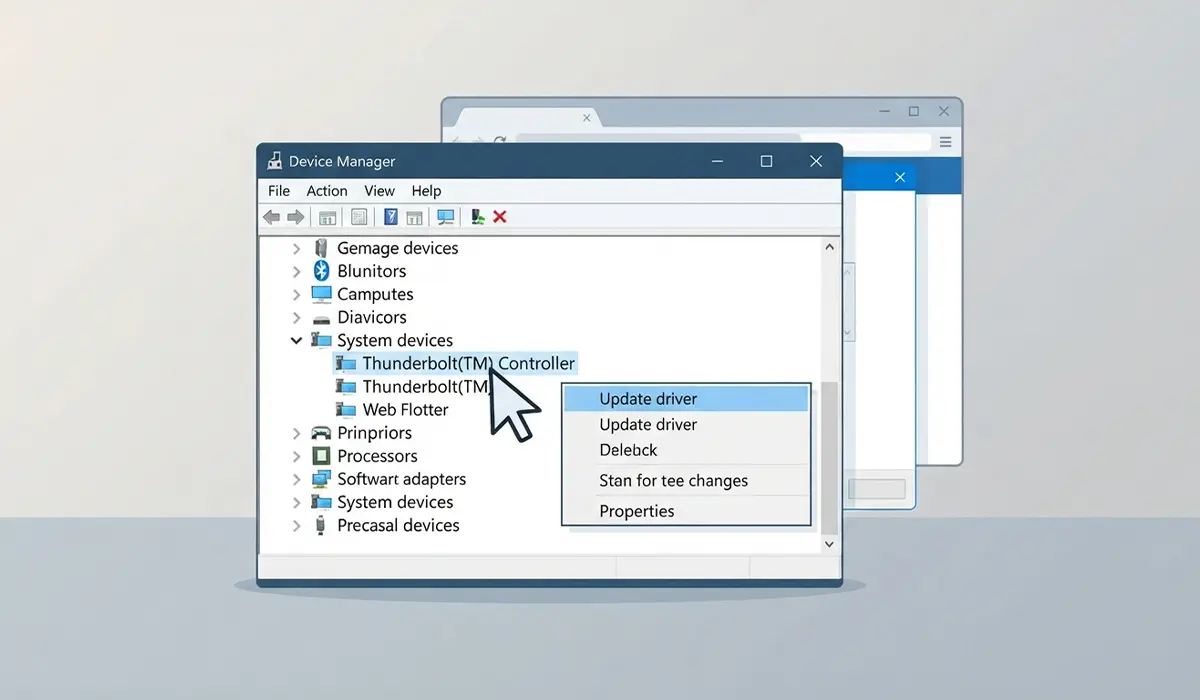Select the Web Flotter device
The image size is (1200, 700).
click(x=405, y=409)
